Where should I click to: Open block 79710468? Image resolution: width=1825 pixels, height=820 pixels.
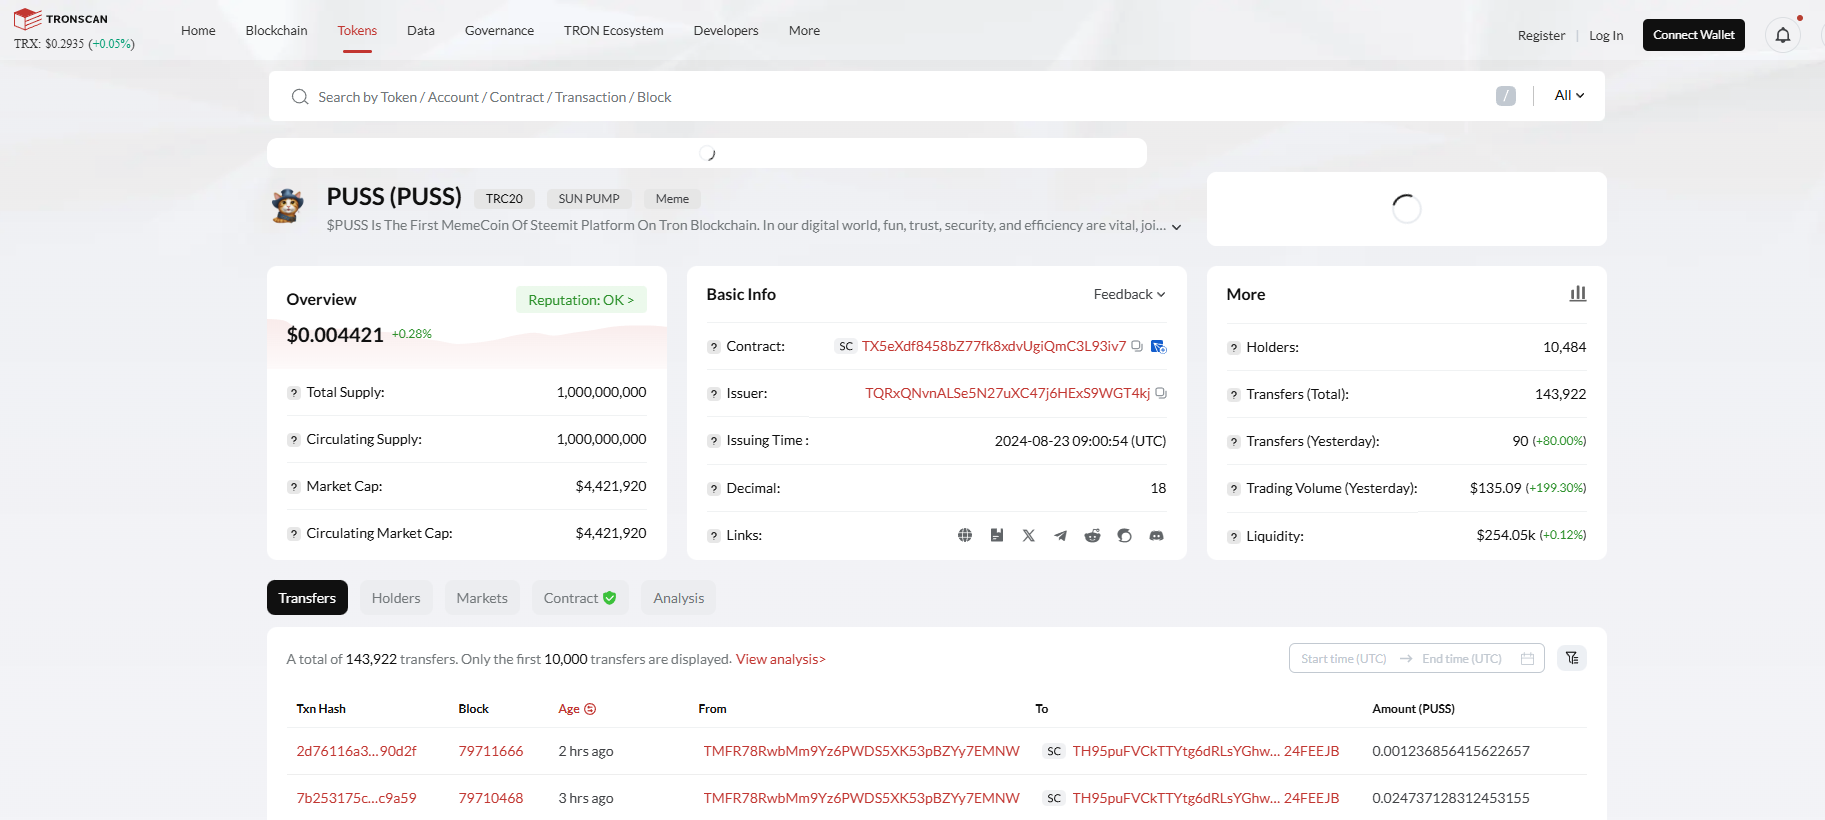coord(491,798)
